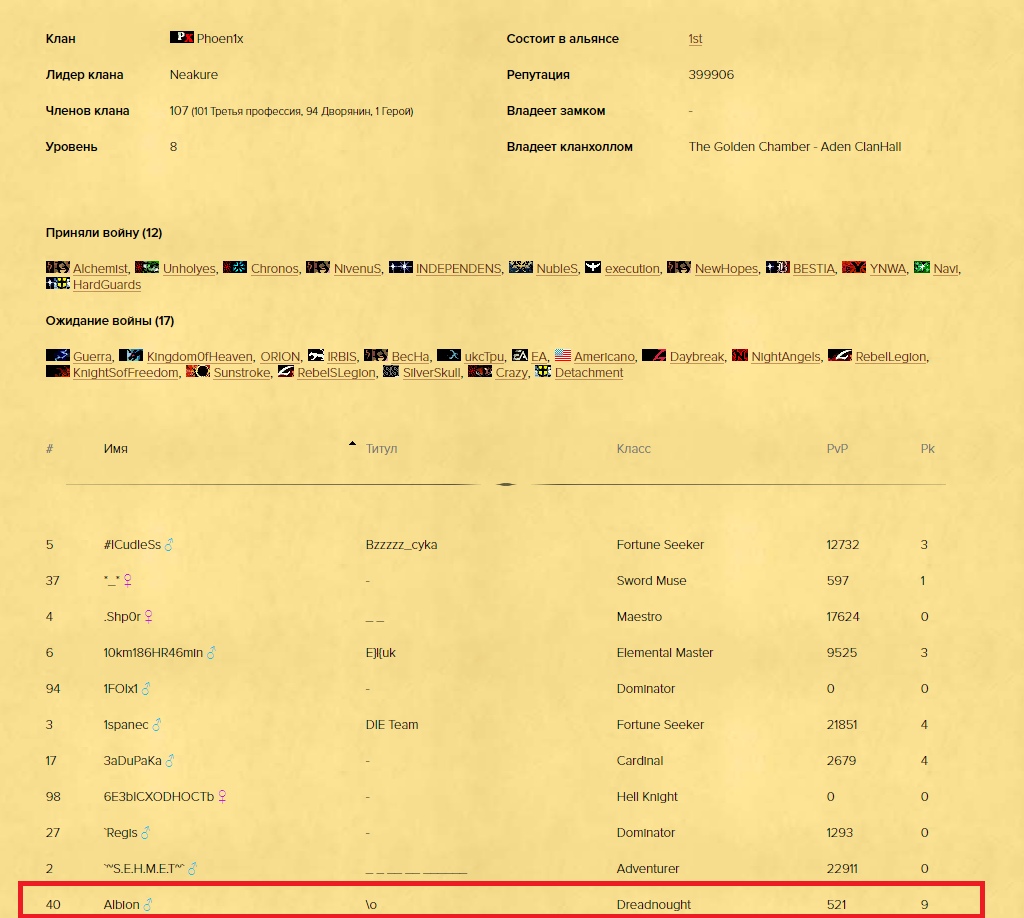
Task: Click the Navi green crest icon
Action: pyautogui.click(x=921, y=268)
